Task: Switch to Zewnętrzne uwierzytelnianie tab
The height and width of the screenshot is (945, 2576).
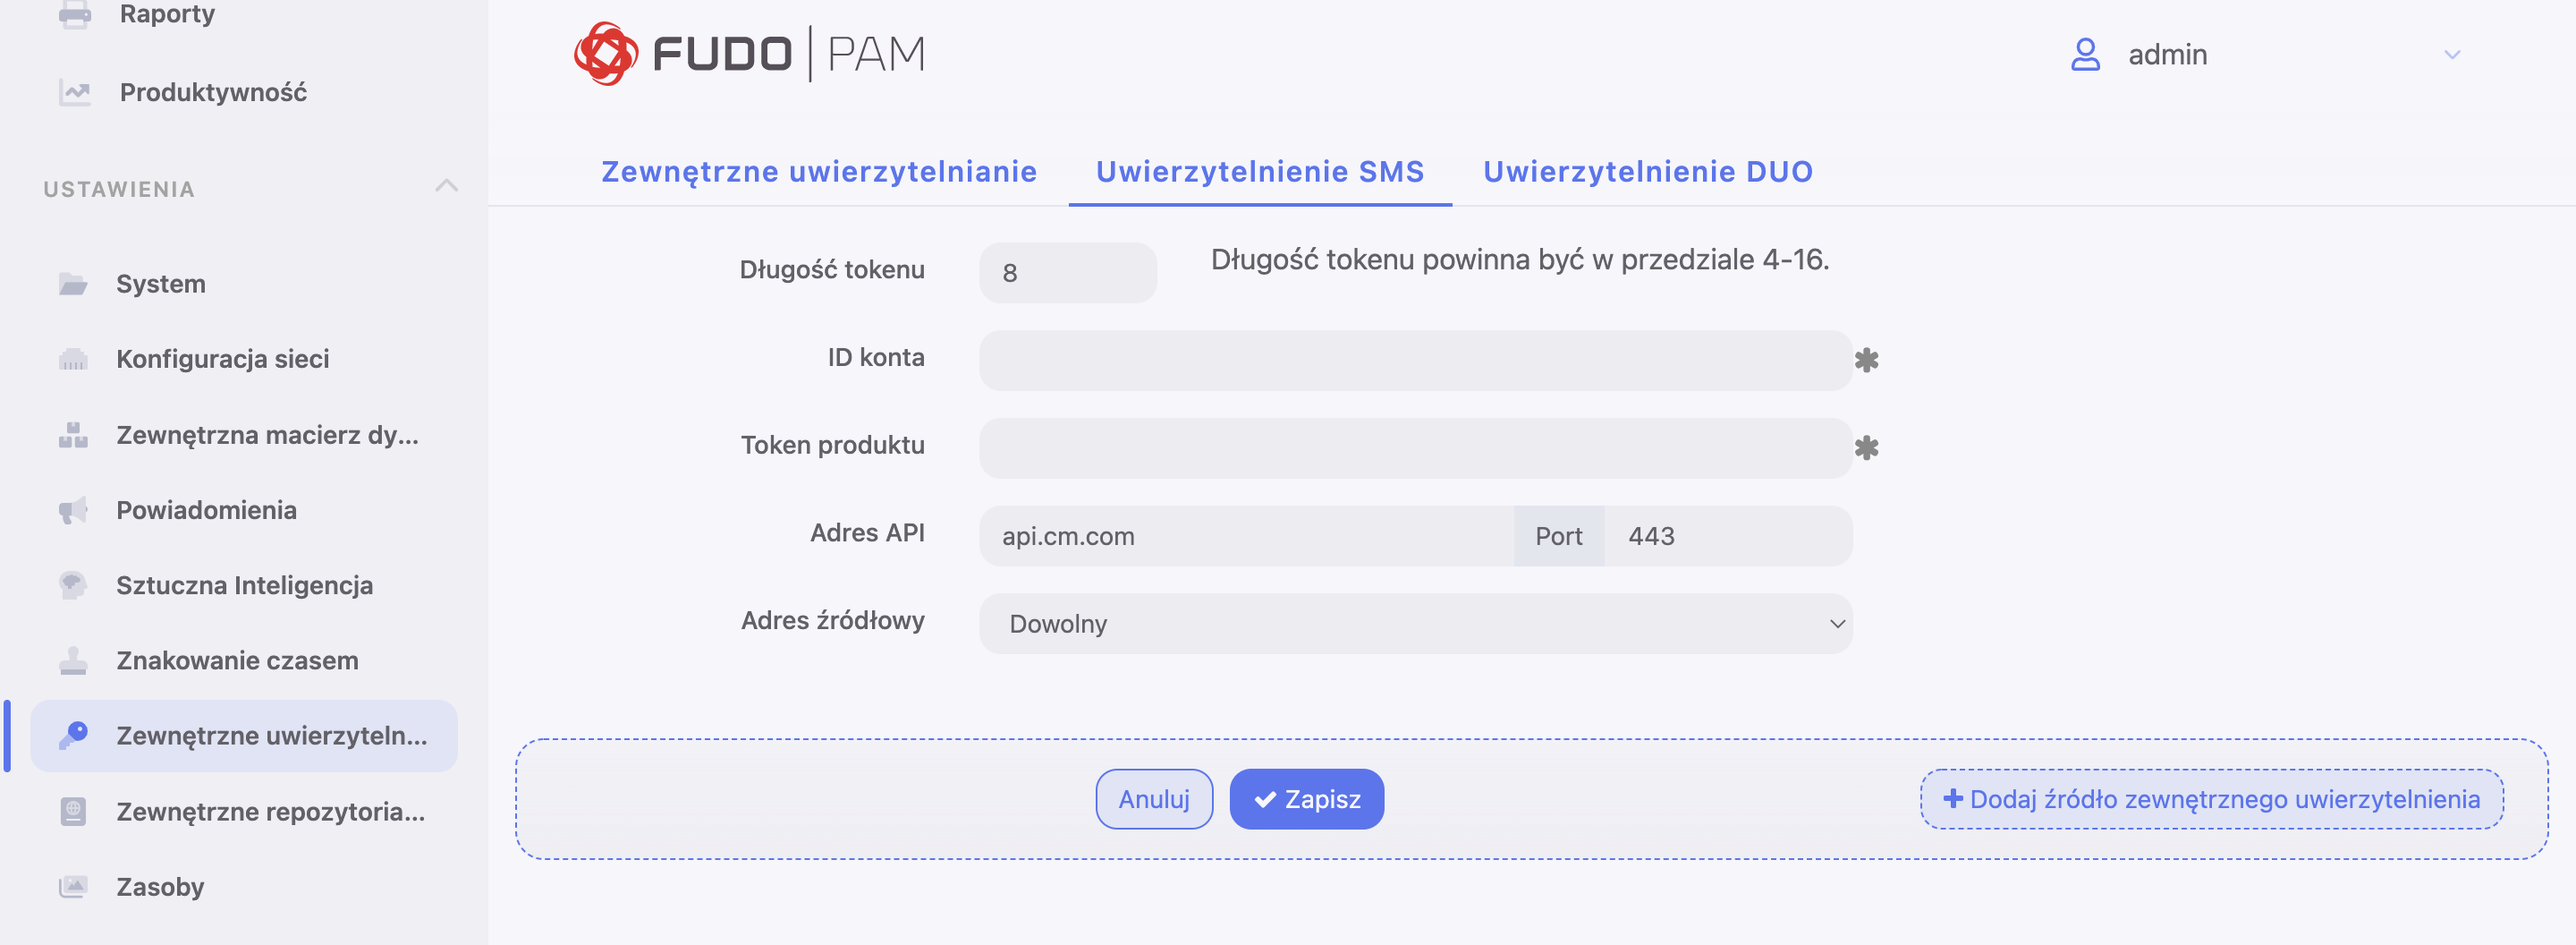Action: click(x=818, y=171)
